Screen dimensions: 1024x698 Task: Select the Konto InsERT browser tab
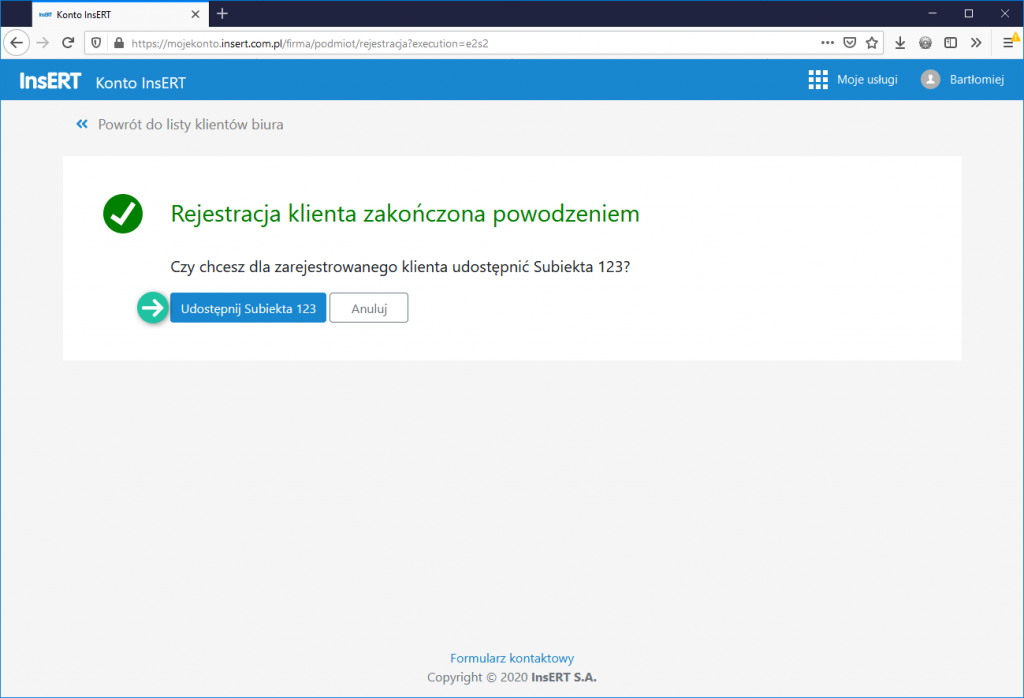(120, 14)
